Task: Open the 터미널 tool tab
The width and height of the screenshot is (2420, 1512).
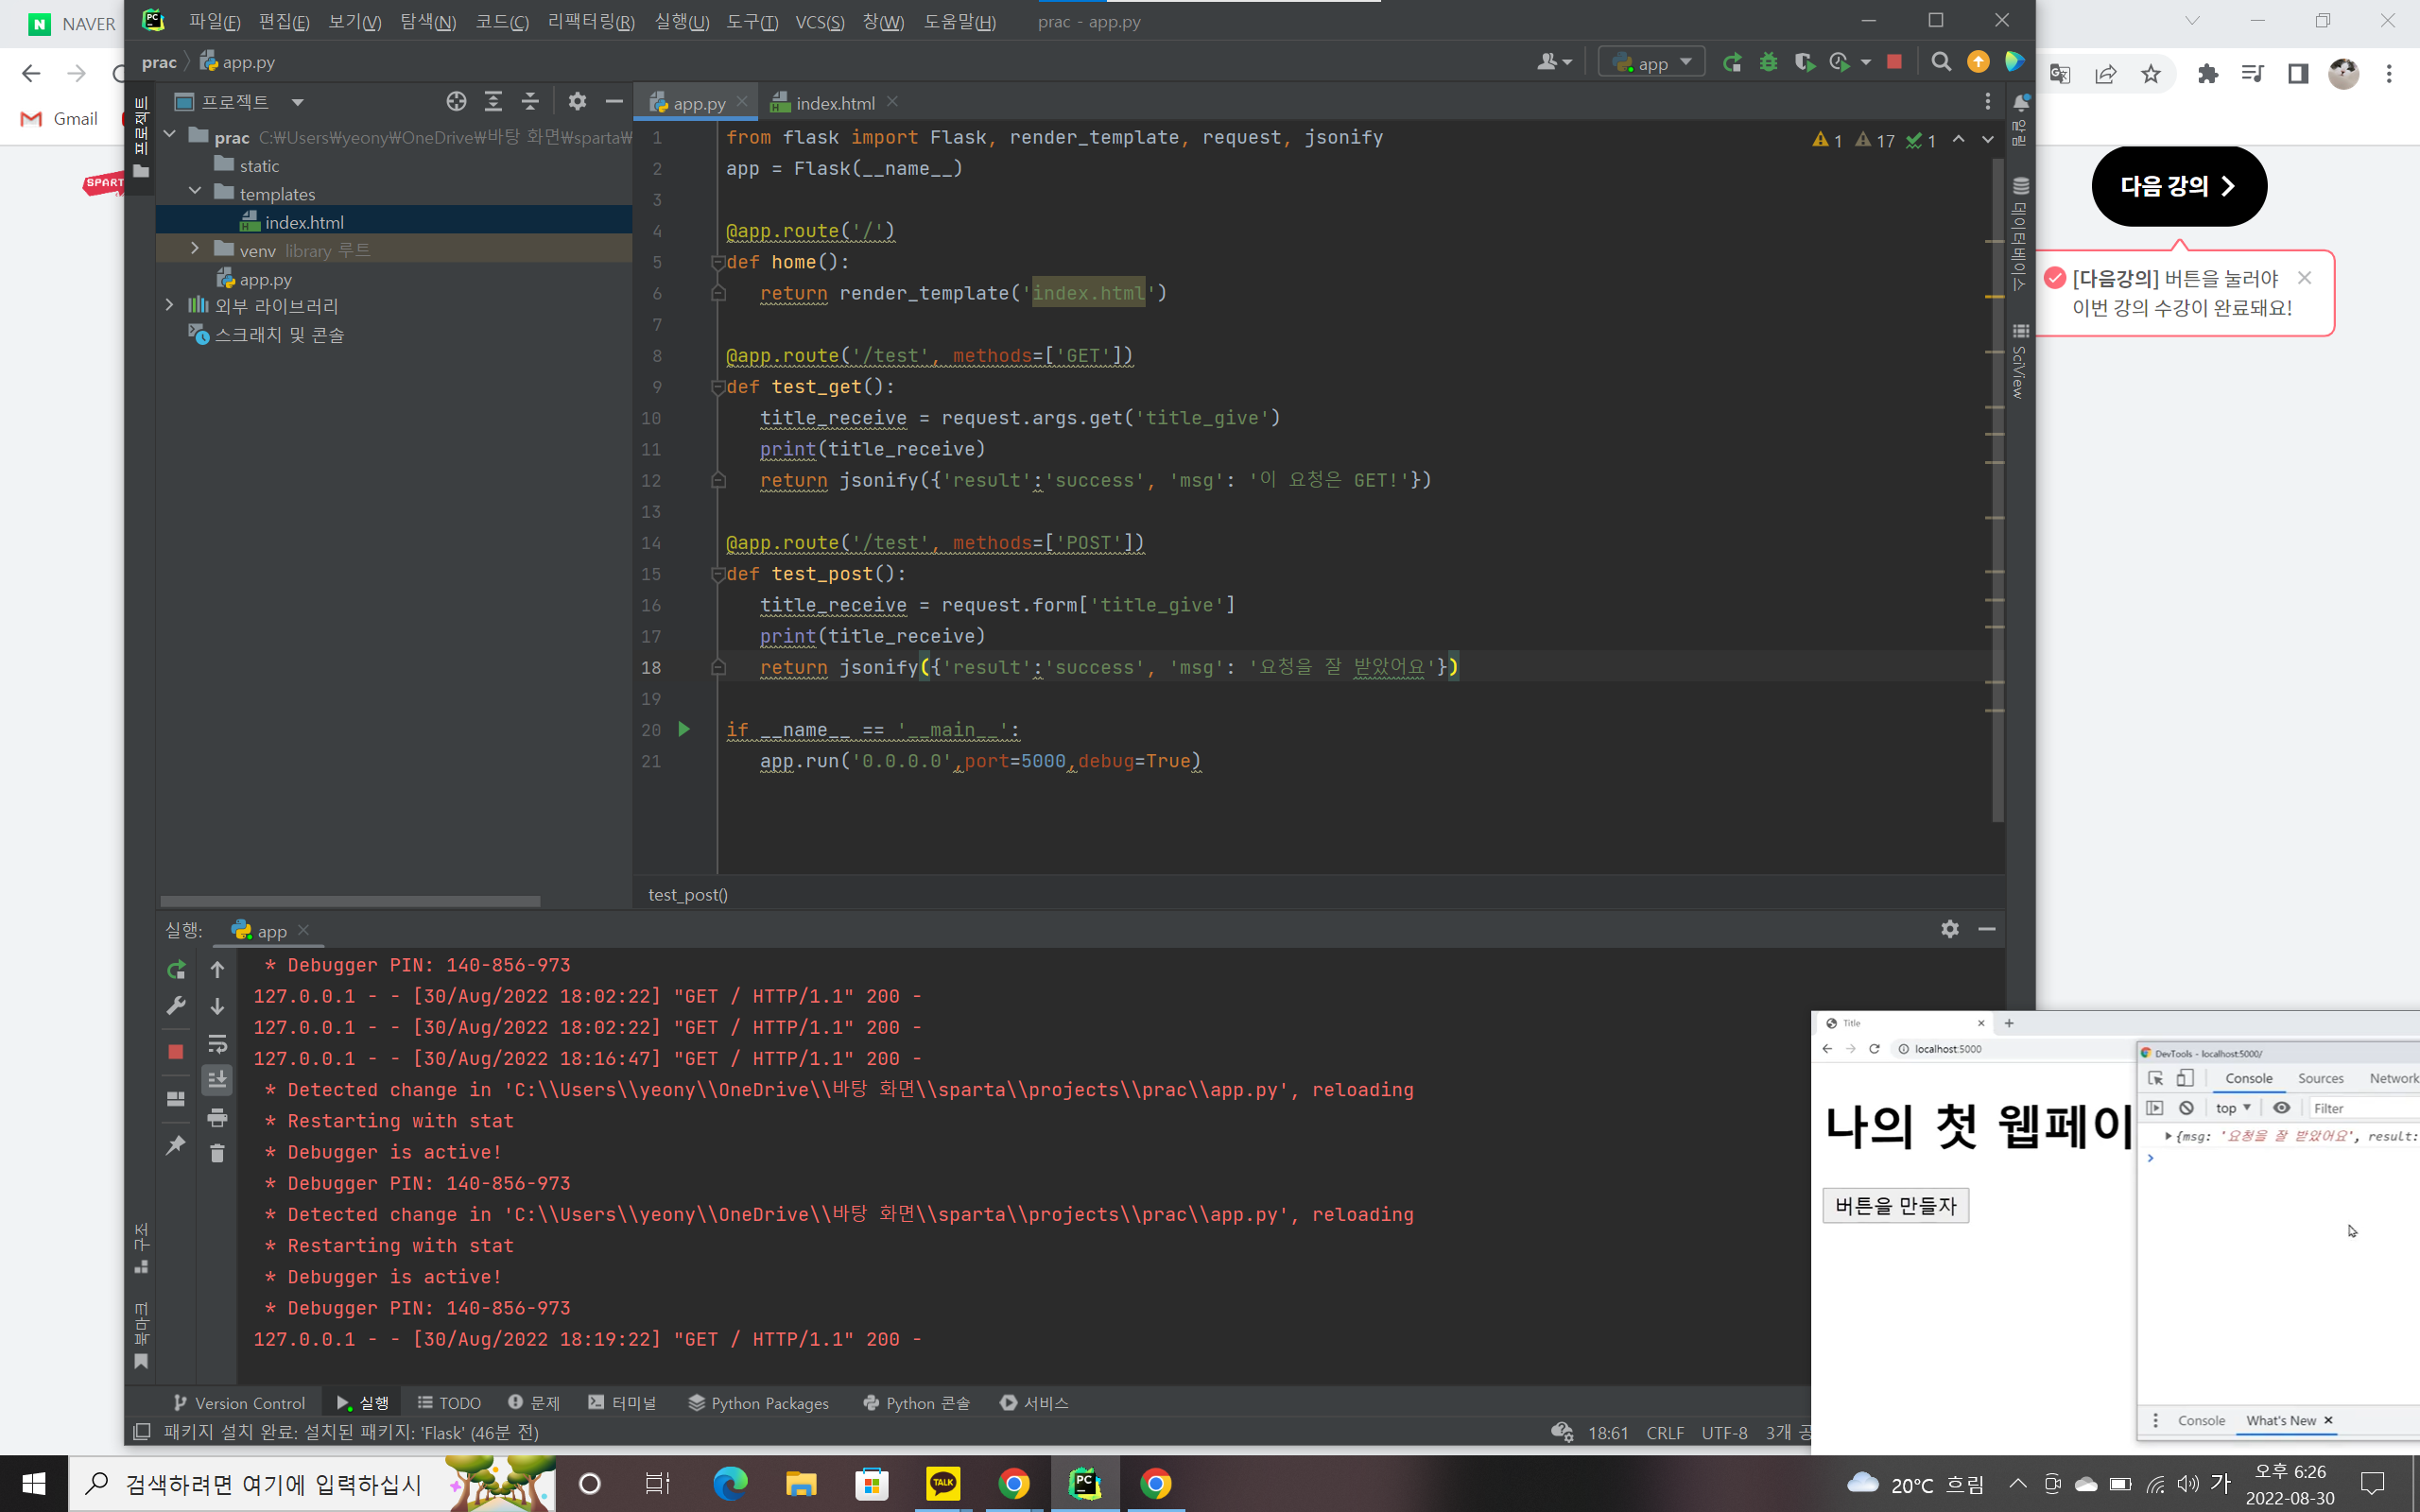Action: click(622, 1402)
